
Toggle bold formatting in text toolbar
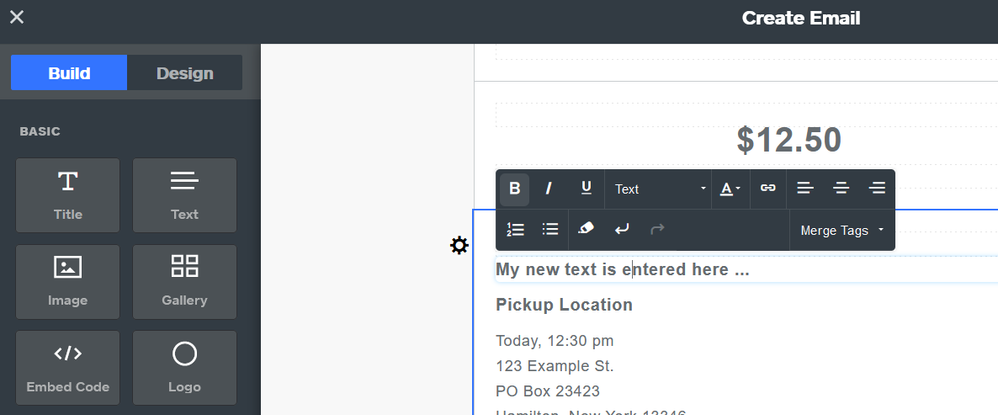(x=515, y=189)
